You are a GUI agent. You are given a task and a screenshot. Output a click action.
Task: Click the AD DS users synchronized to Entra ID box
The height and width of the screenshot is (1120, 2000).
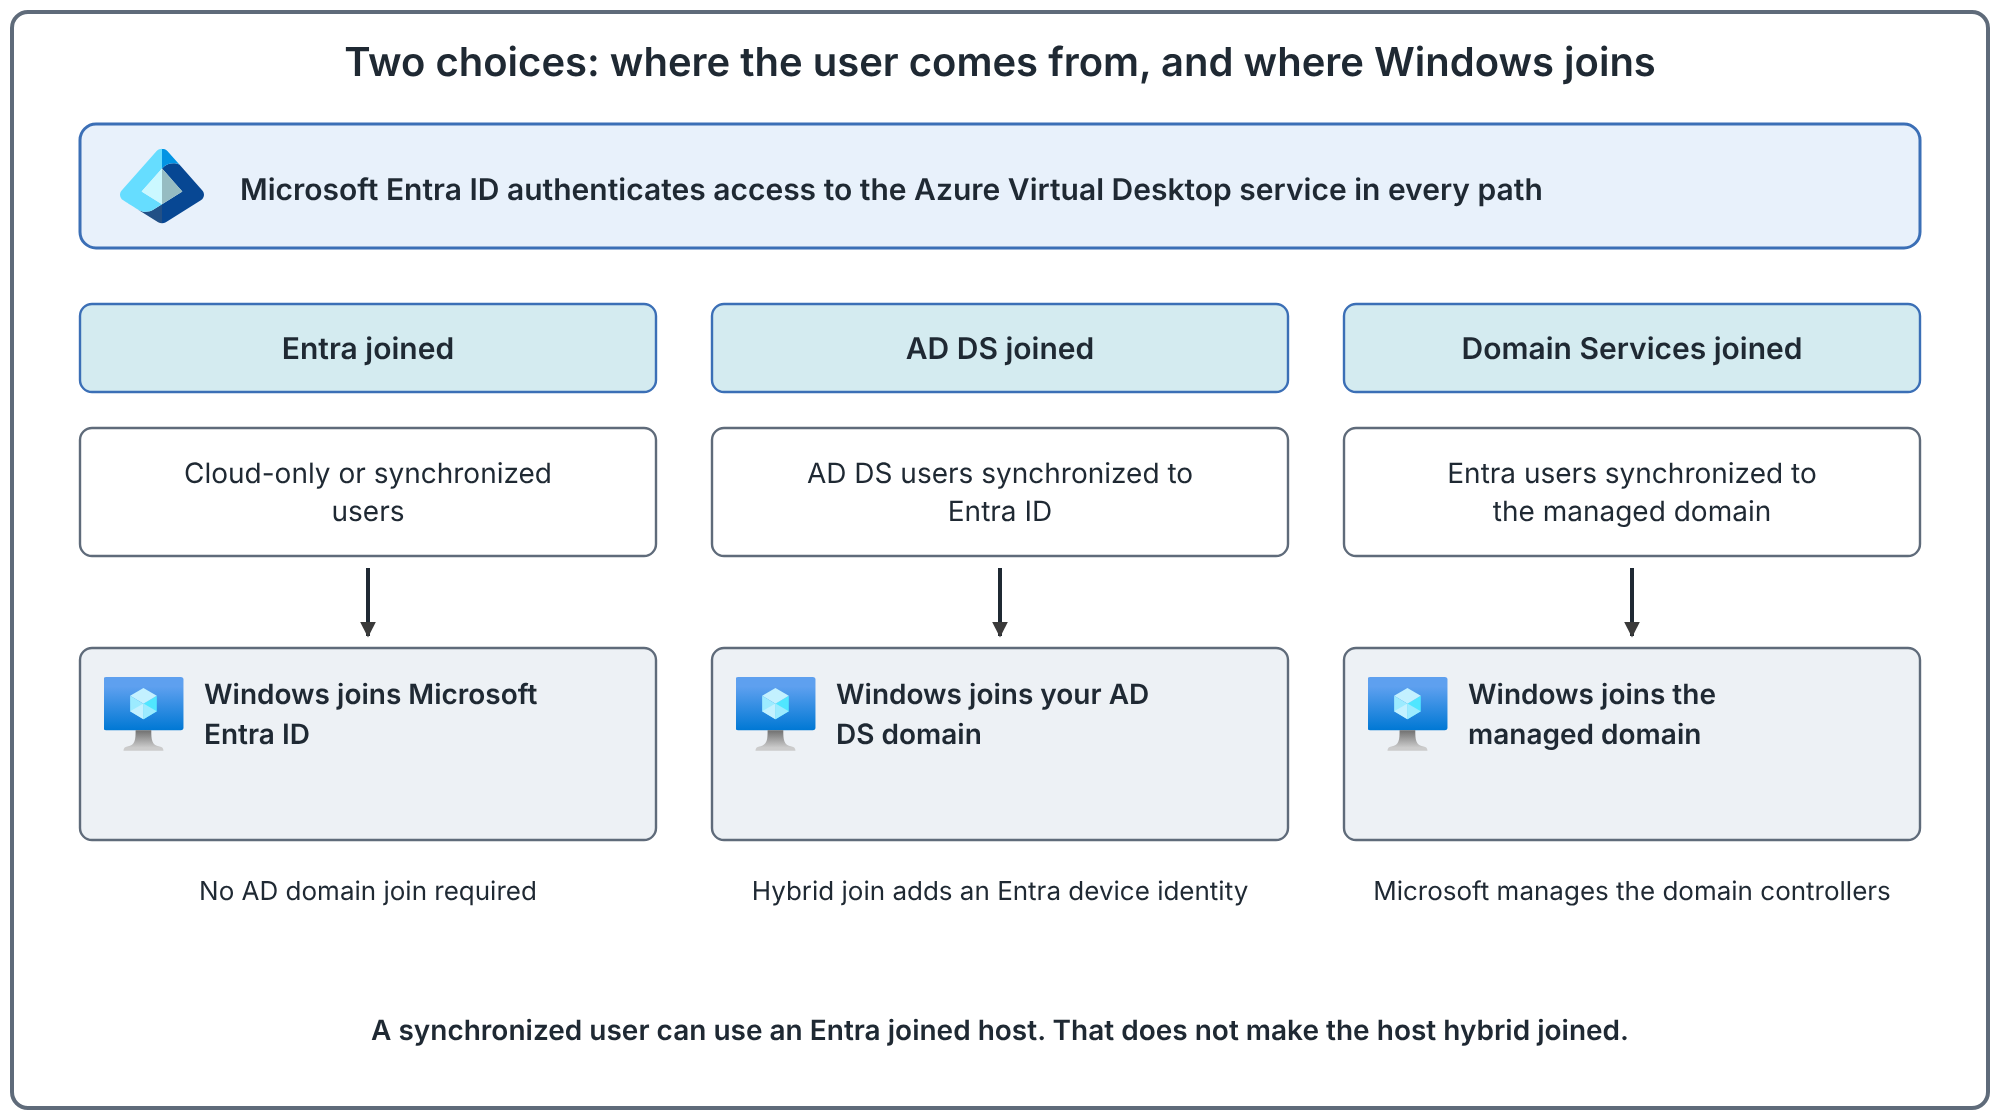(1000, 492)
